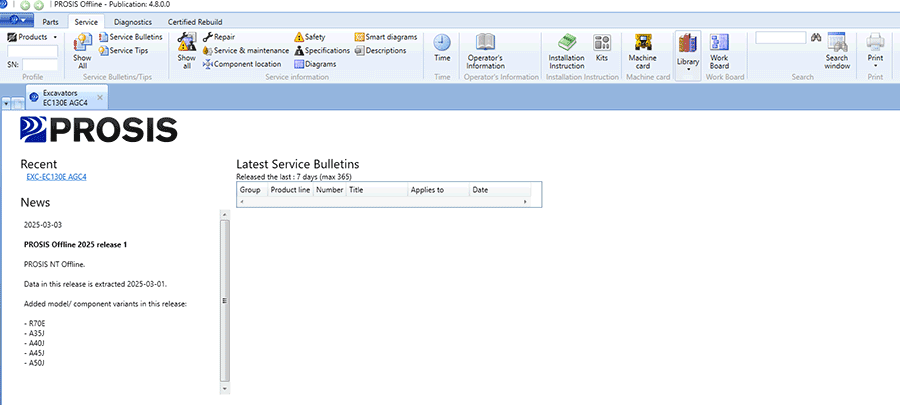Click the News panel scroll up arrow
900x405 pixels.
[x=224, y=214]
